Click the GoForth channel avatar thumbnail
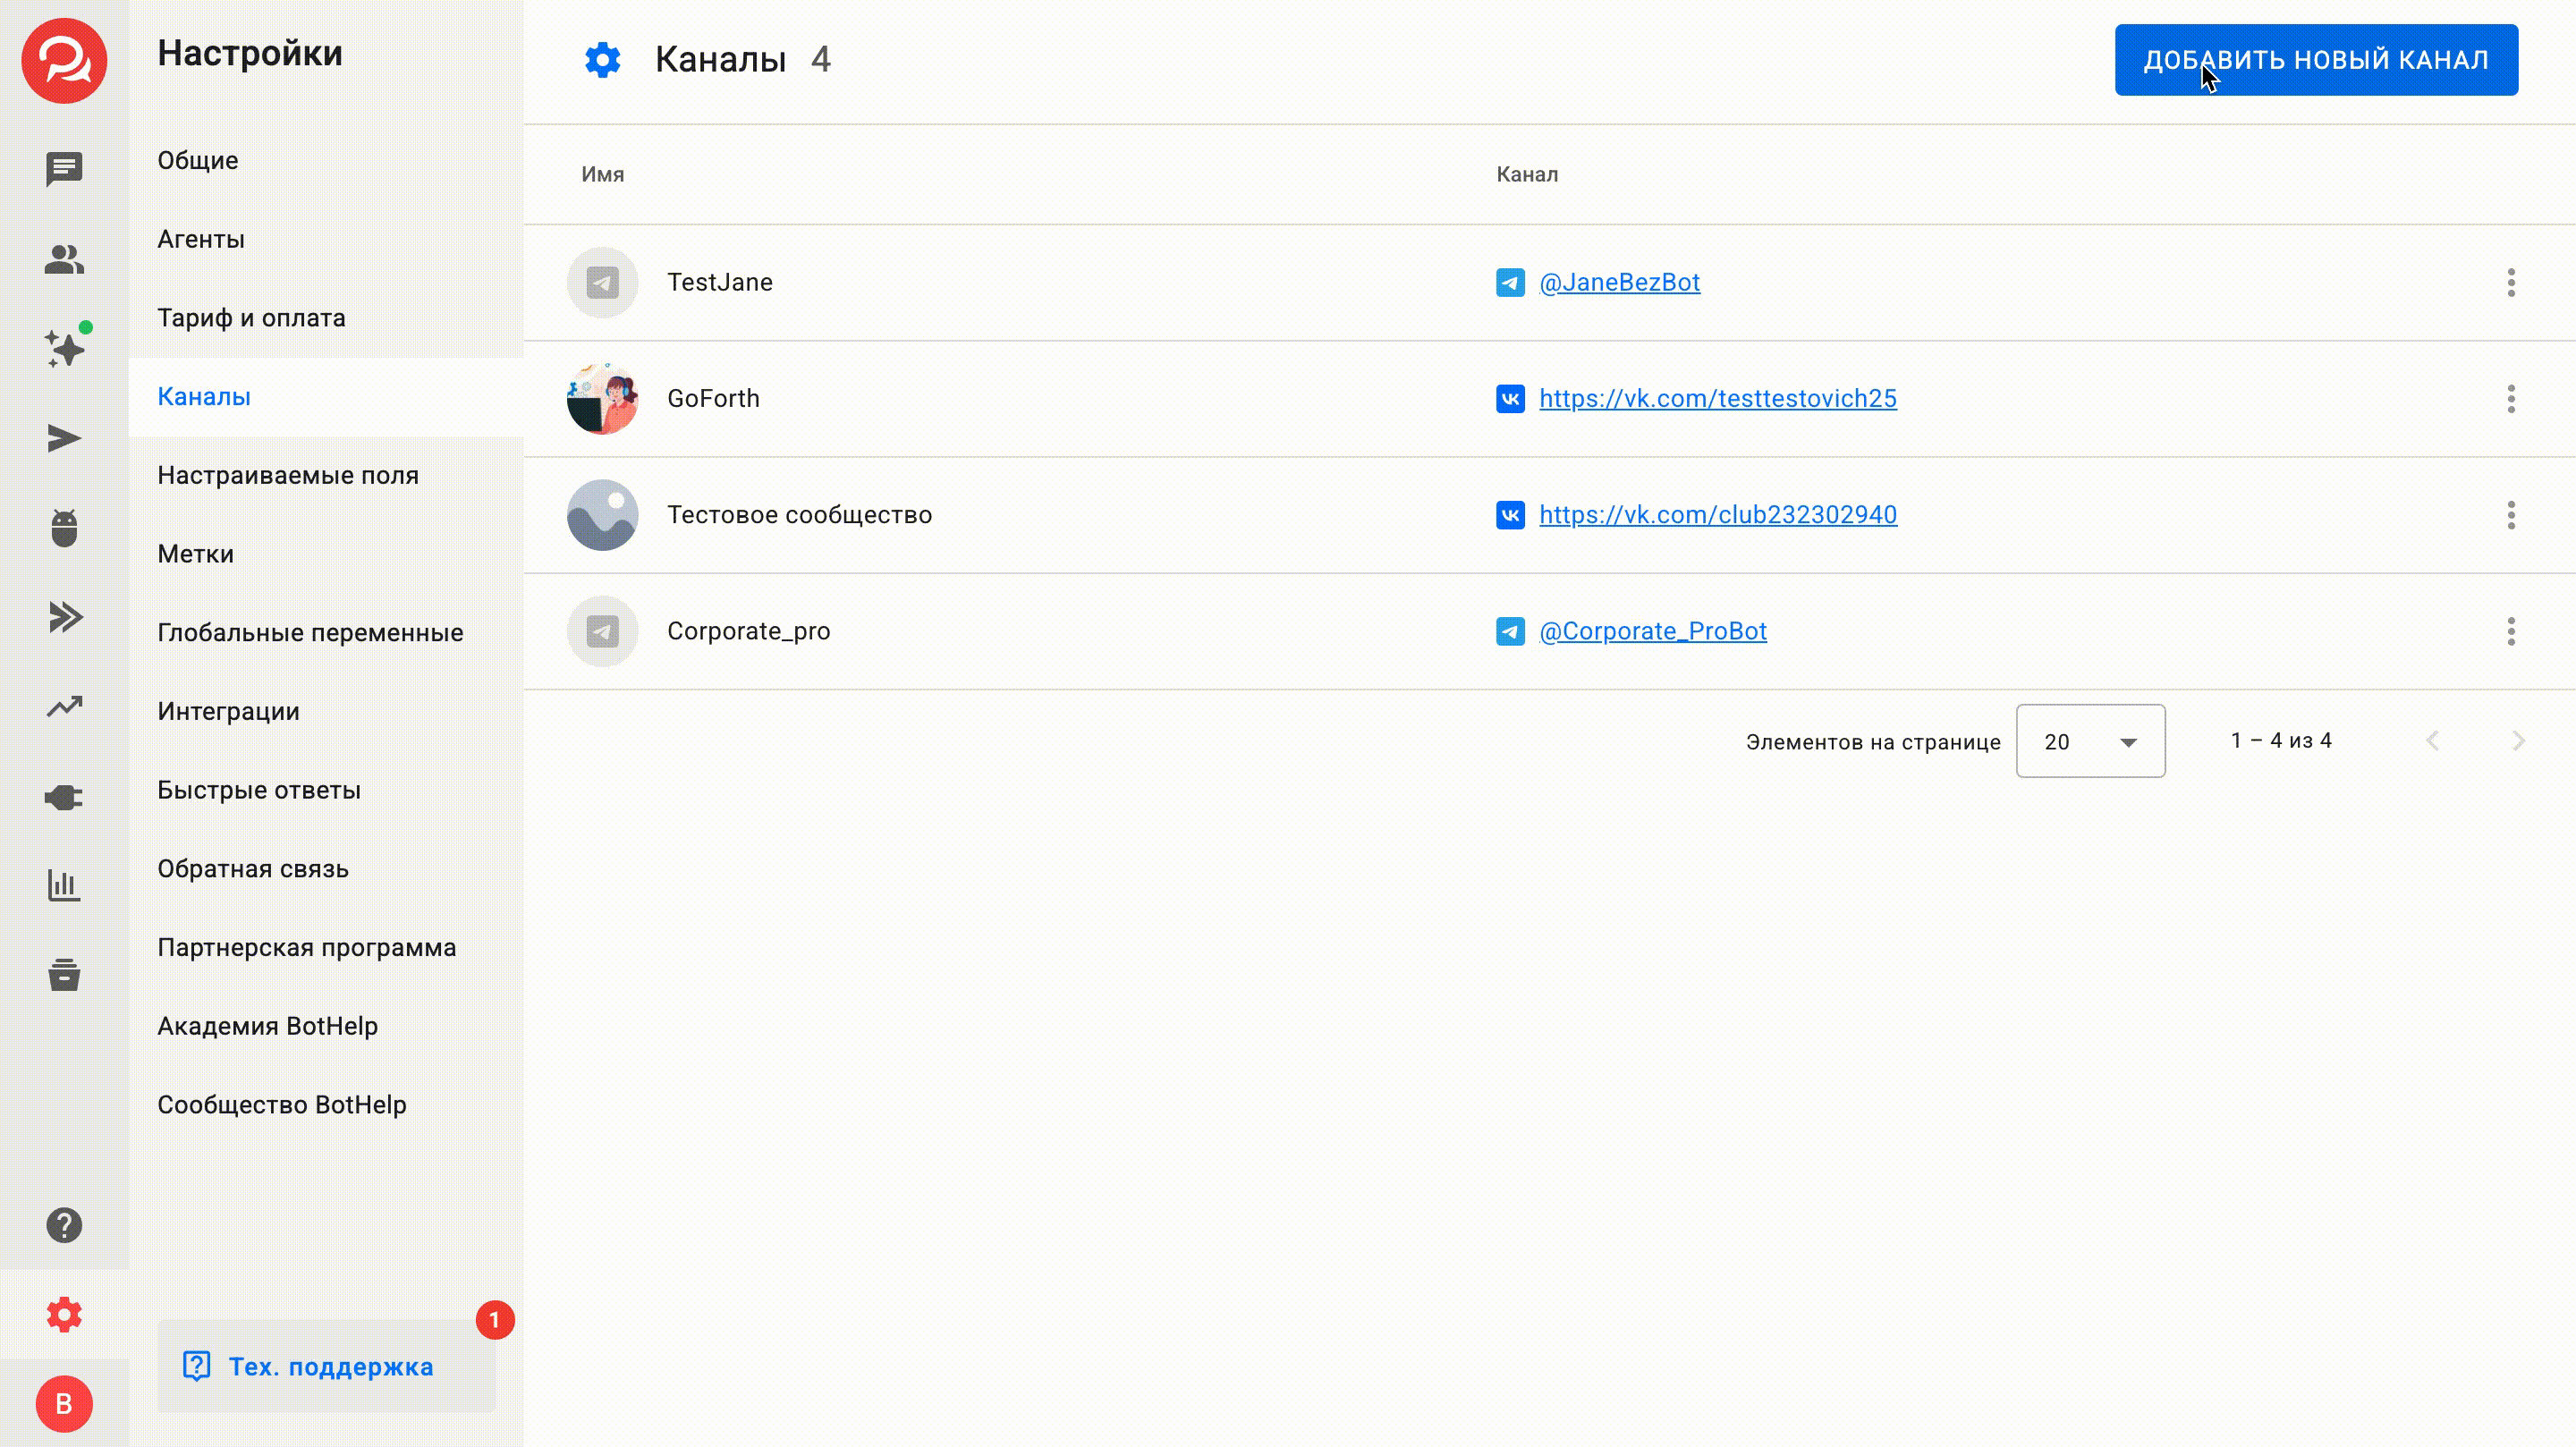 click(602, 399)
